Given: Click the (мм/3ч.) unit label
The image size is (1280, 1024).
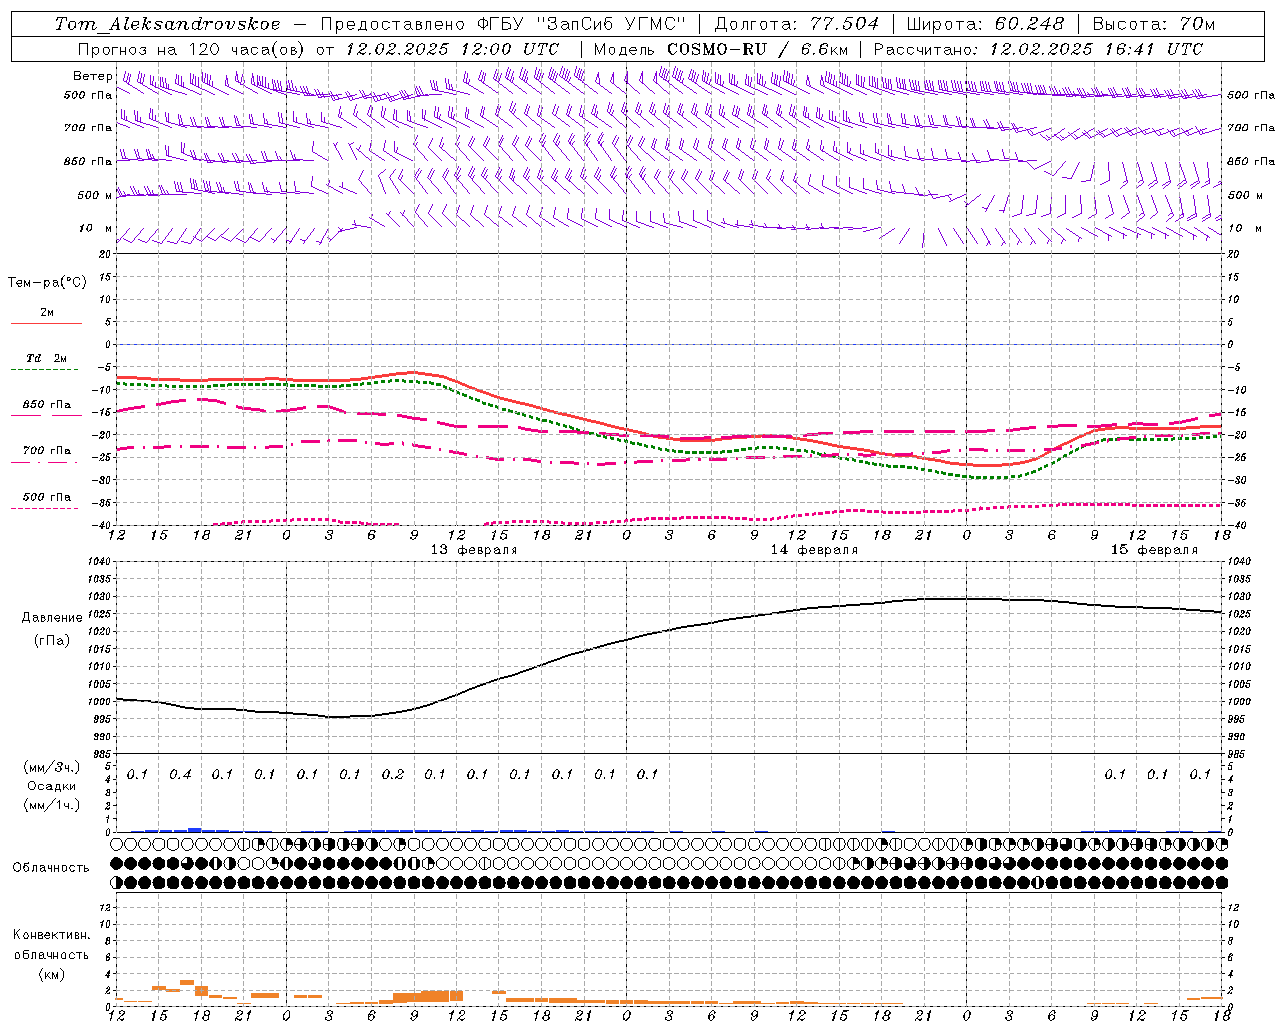Looking at the screenshot, I should pyautogui.click(x=52, y=767).
